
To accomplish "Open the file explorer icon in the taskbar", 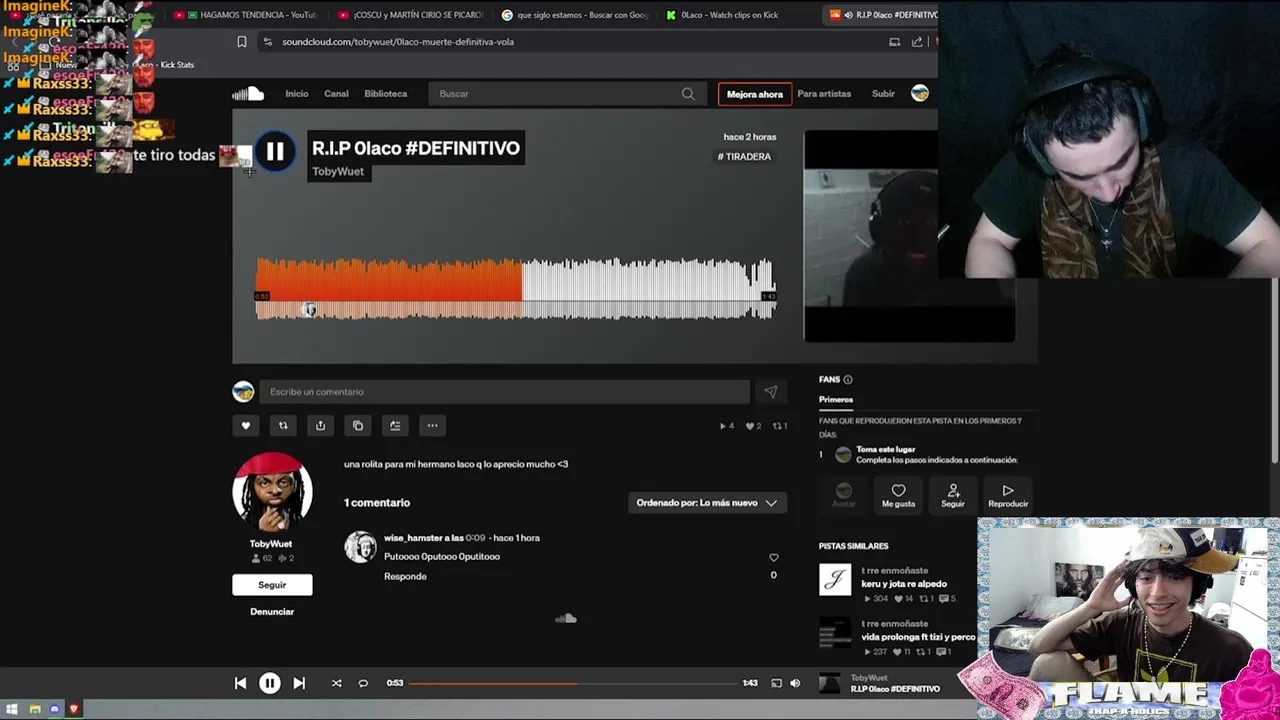I will coord(35,710).
